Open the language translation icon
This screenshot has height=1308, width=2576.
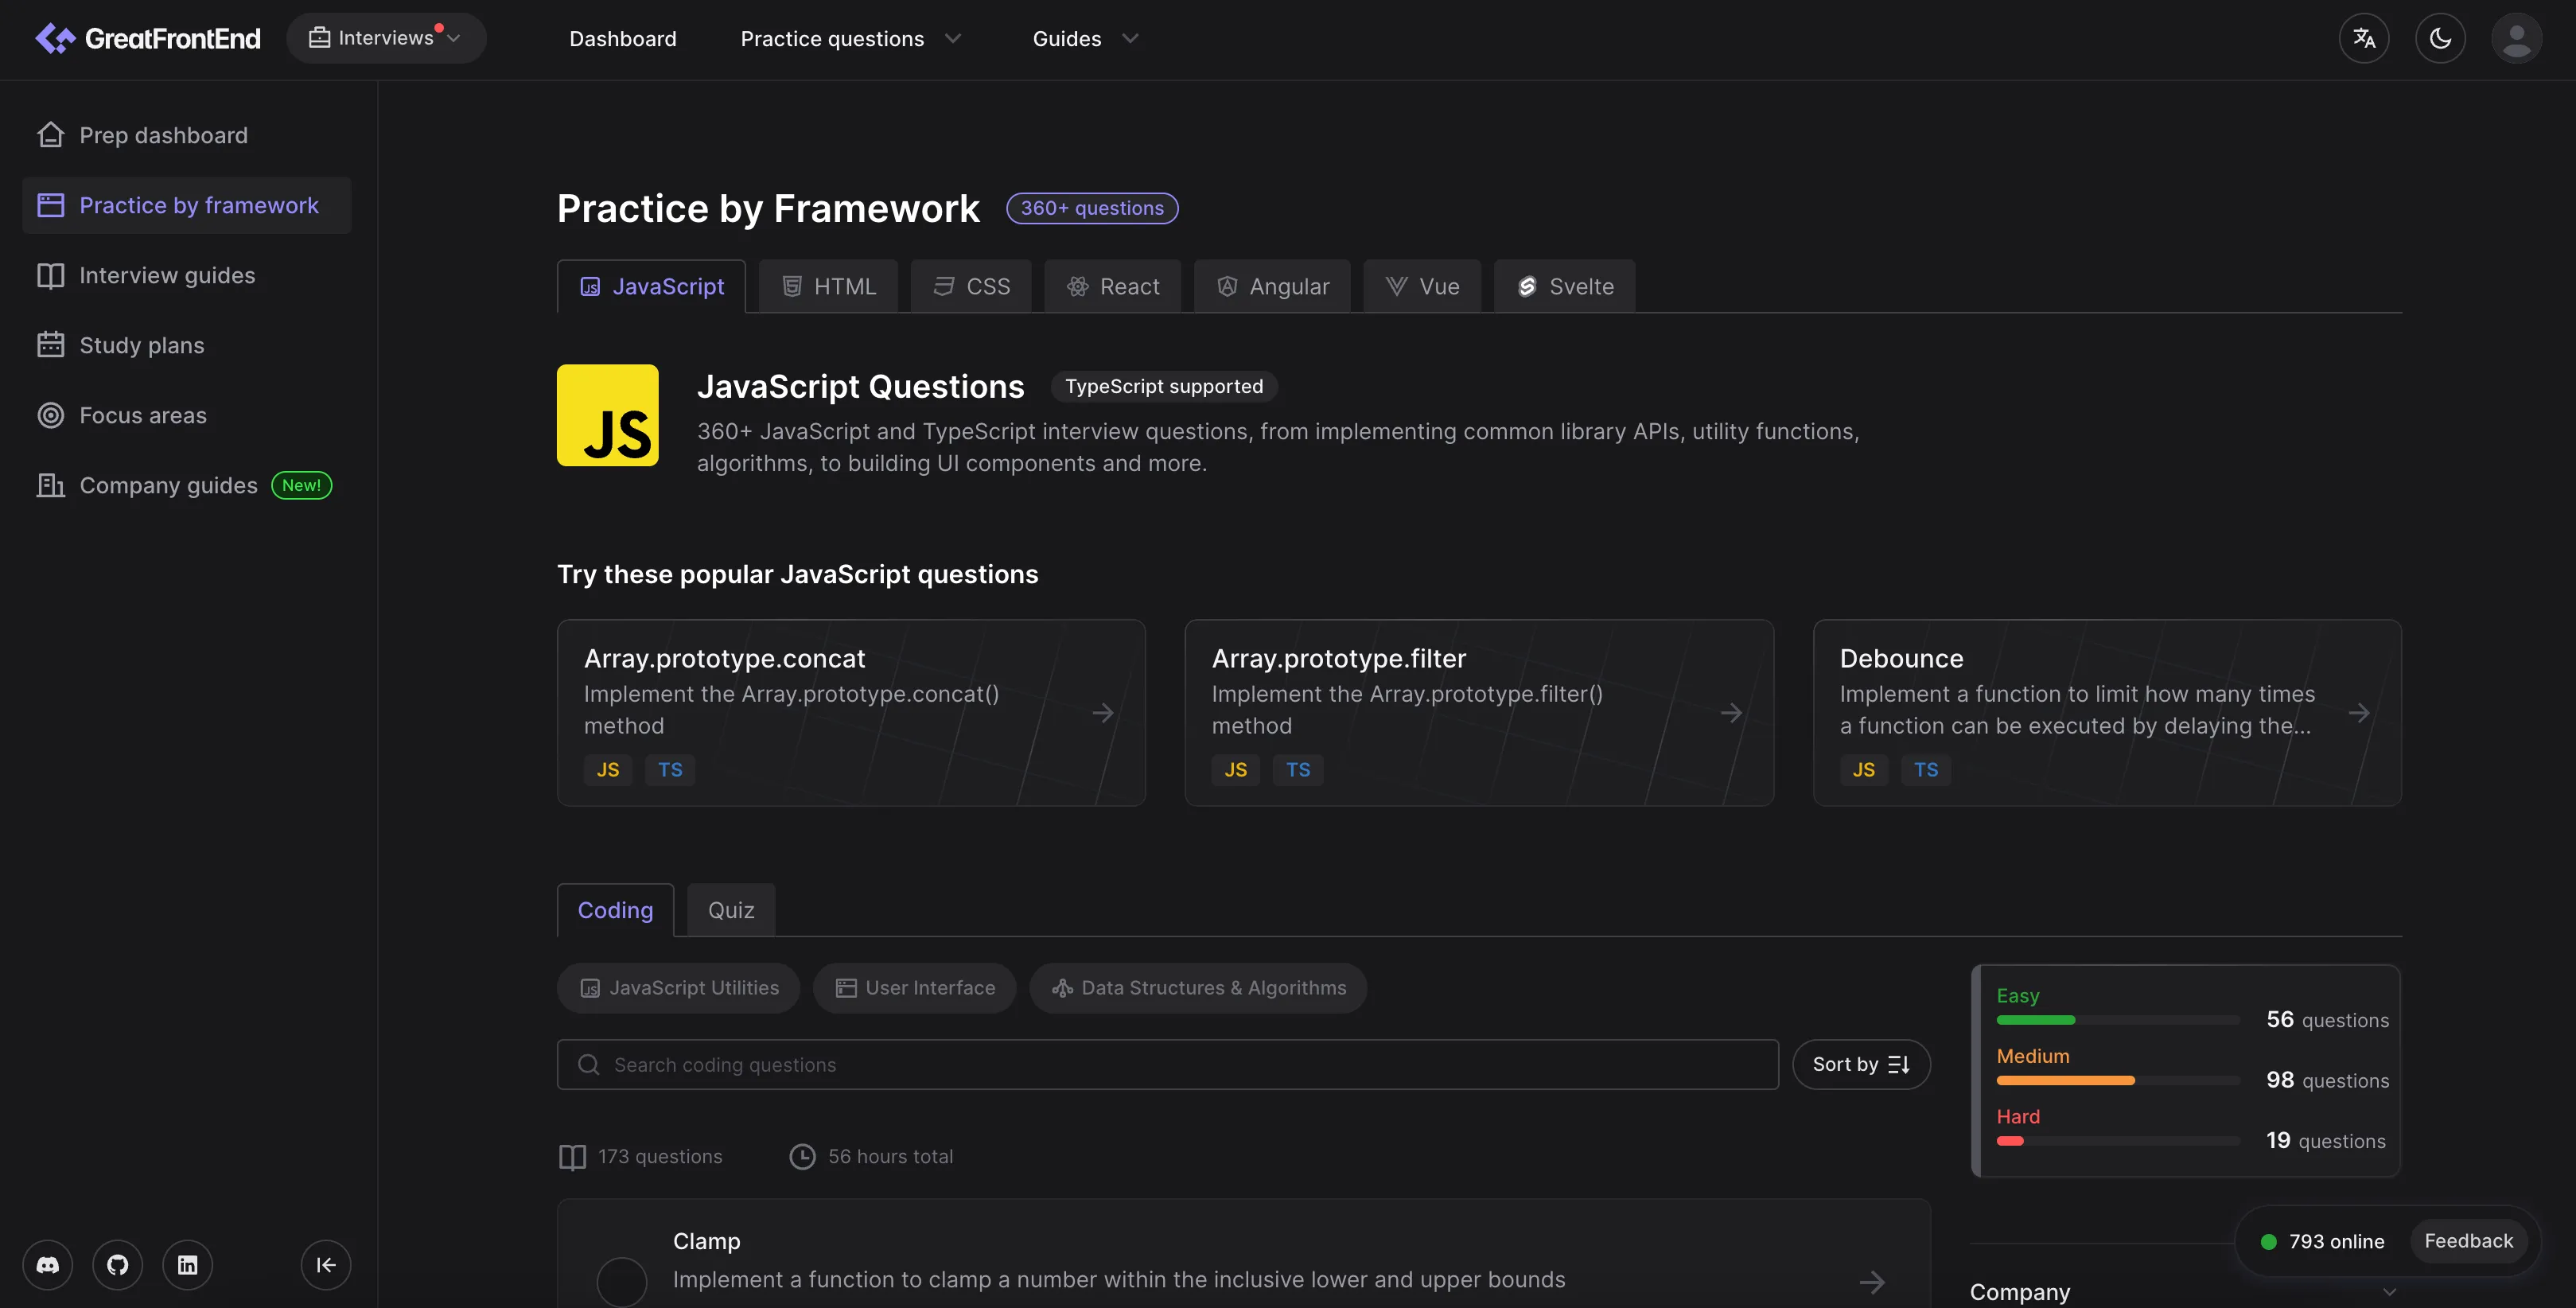2364,38
